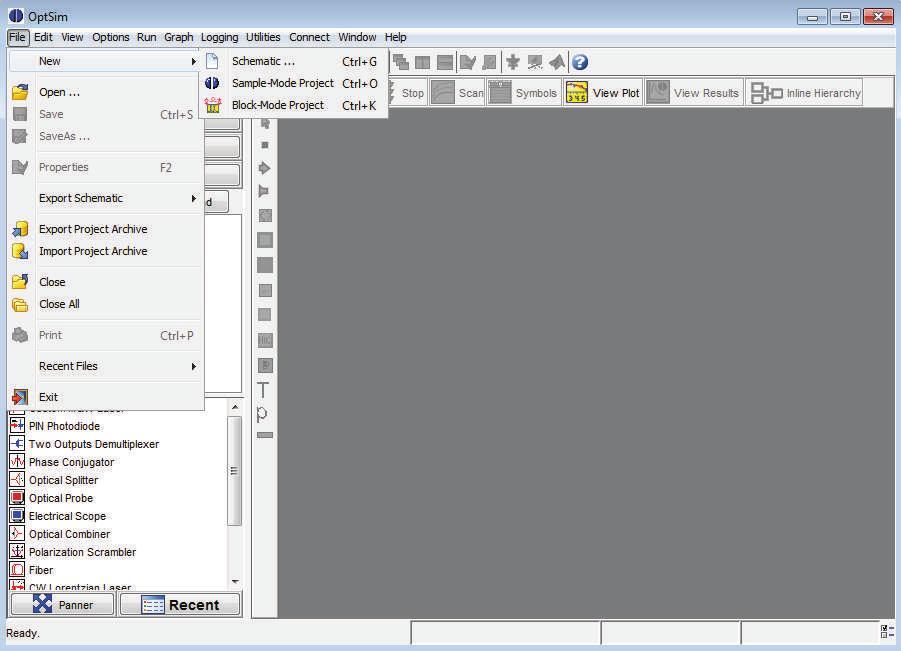Select the PIN Photodiode component icon

tap(17, 426)
